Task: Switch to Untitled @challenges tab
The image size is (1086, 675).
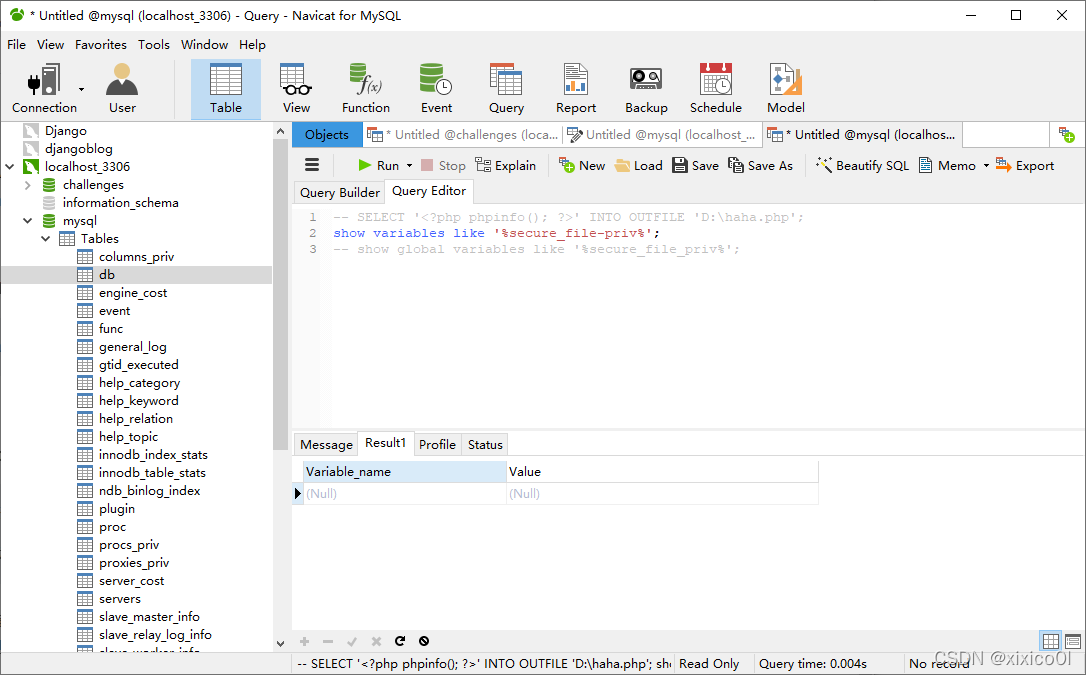Action: (x=463, y=134)
